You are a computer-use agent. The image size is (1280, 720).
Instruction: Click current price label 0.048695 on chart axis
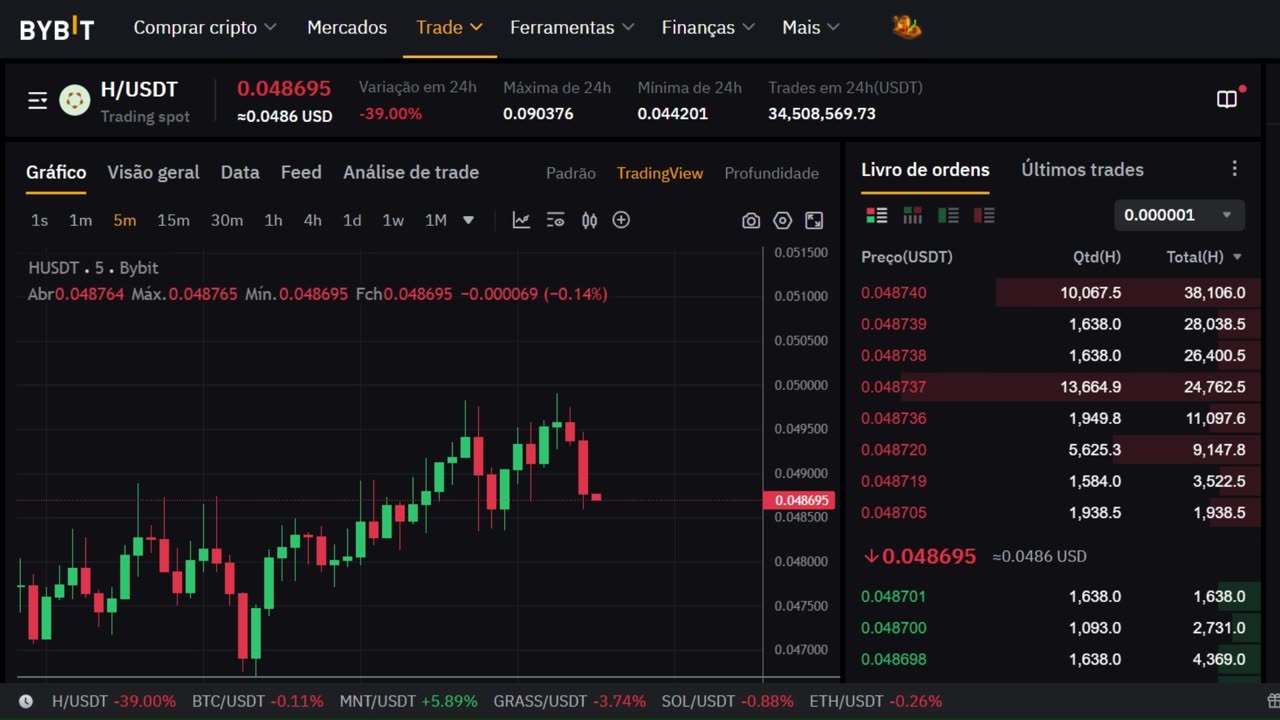point(799,500)
